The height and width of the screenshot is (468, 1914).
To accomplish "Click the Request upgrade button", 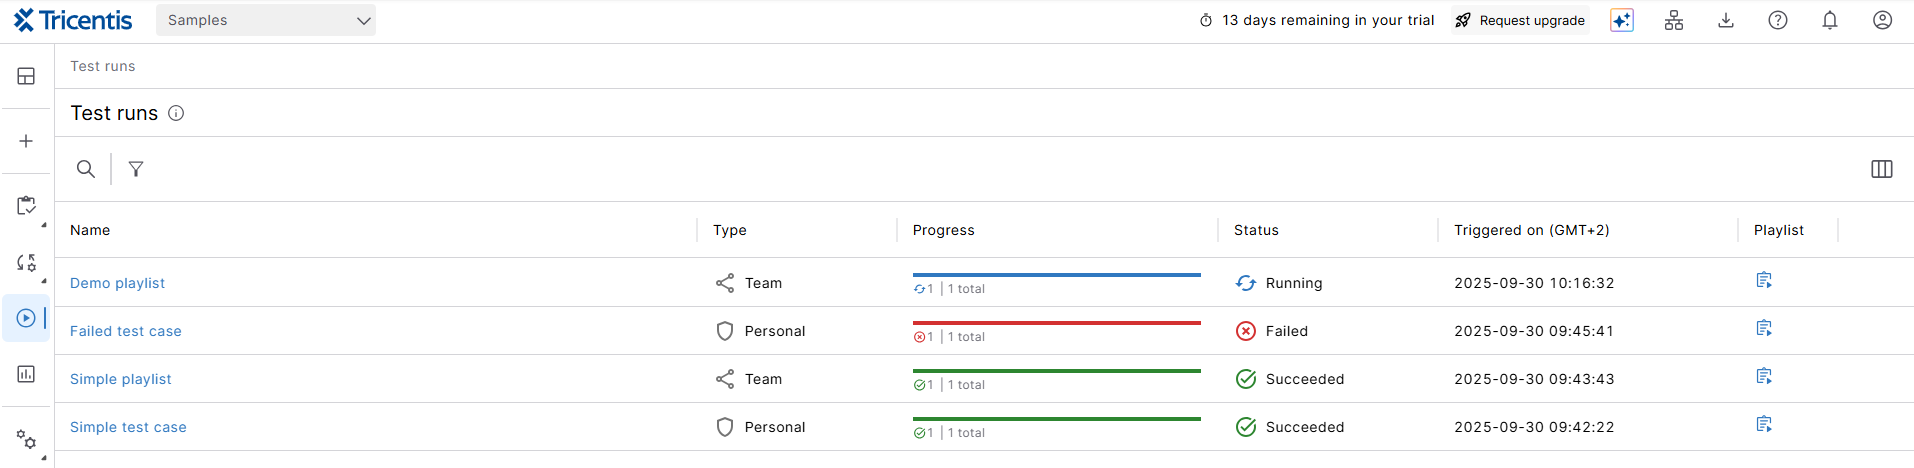I will click(x=1520, y=20).
